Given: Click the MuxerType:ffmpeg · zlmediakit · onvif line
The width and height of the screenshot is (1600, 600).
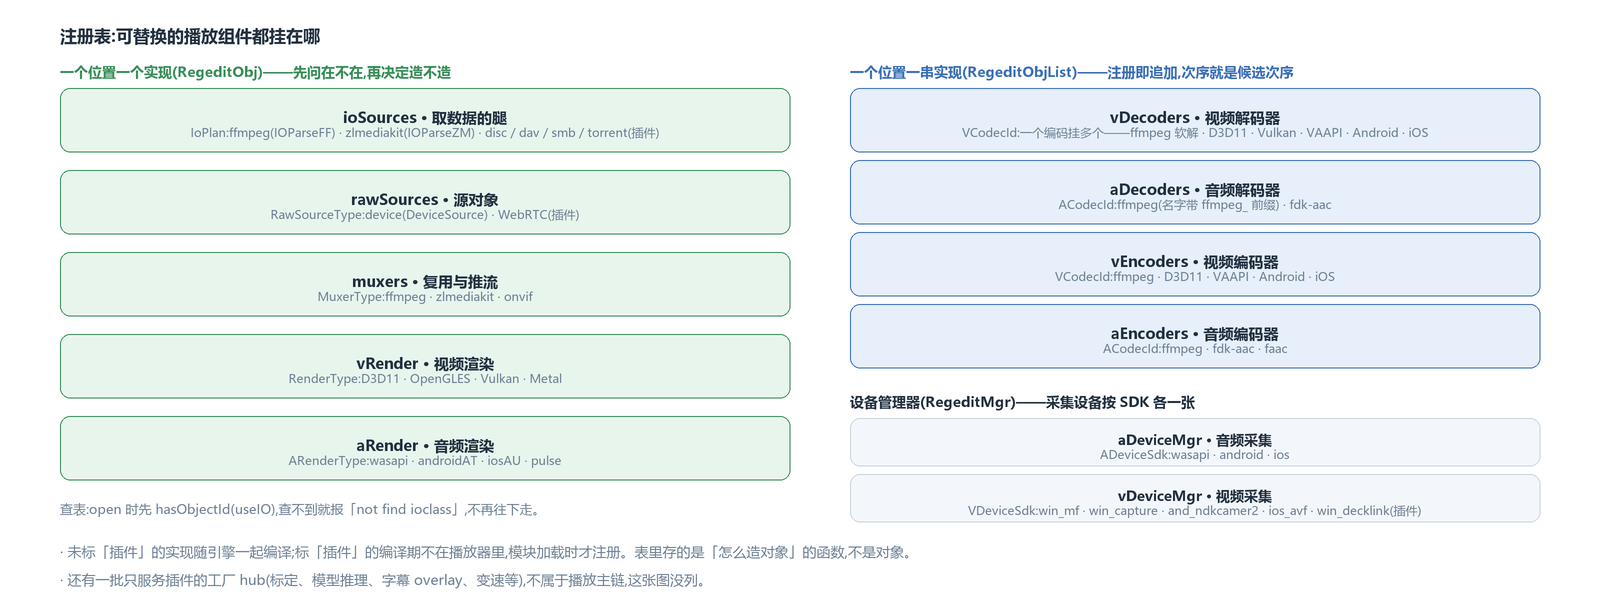Looking at the screenshot, I should coord(425,297).
